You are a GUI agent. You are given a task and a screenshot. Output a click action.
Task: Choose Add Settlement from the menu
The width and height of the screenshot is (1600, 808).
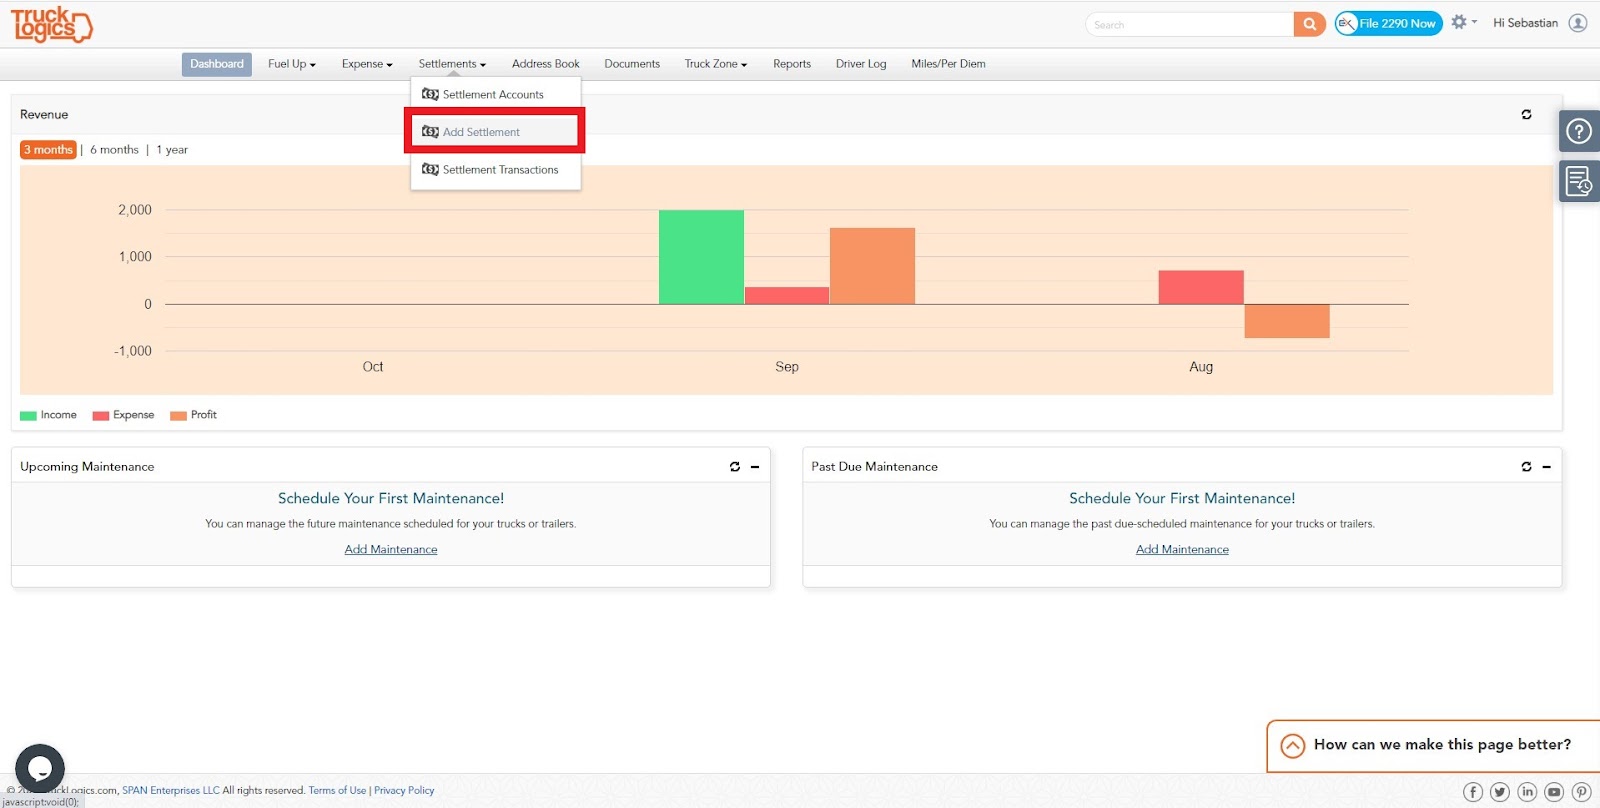coord(495,132)
